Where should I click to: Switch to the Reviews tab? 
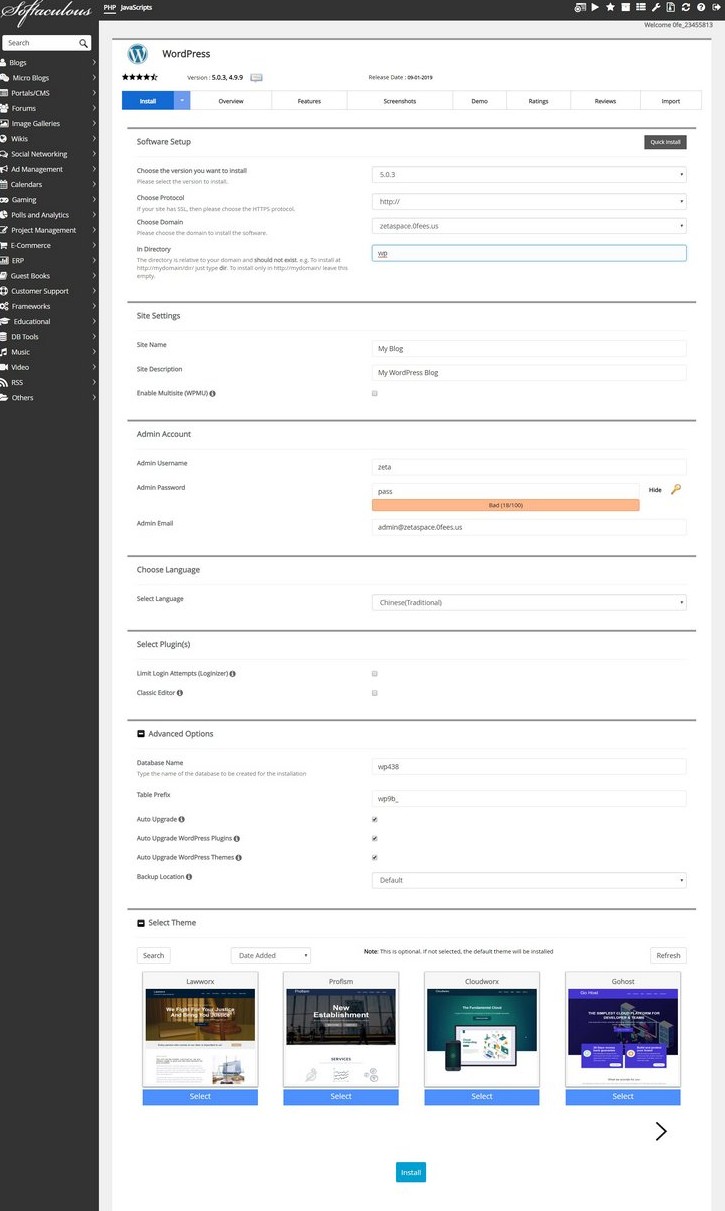pos(605,101)
